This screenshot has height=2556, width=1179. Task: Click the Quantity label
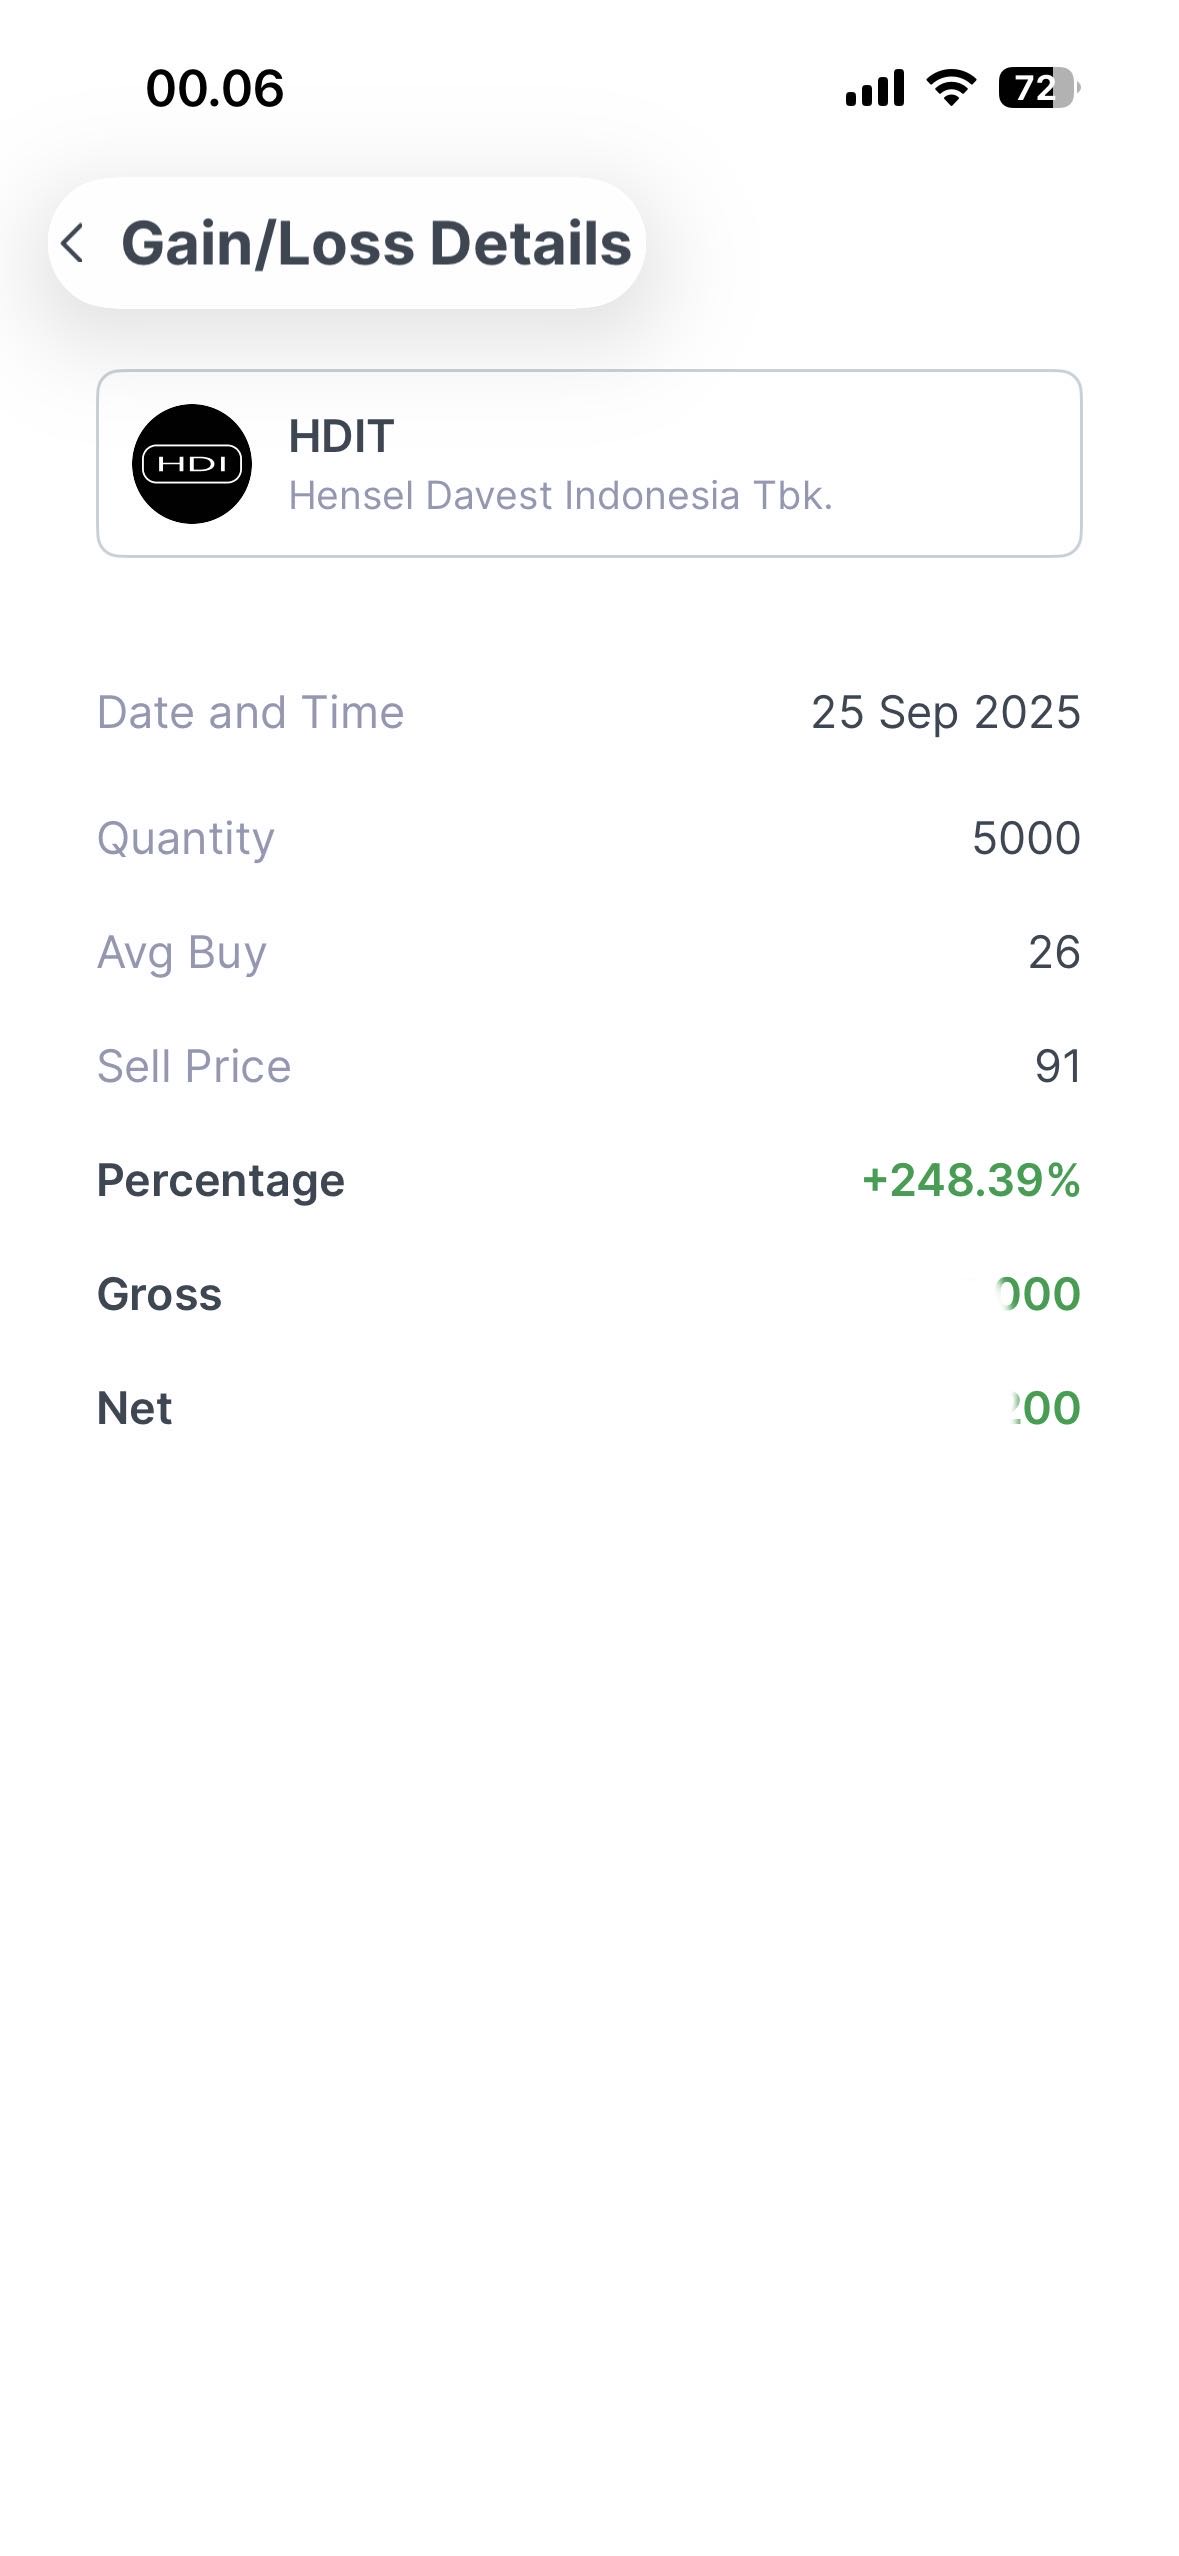(x=185, y=838)
